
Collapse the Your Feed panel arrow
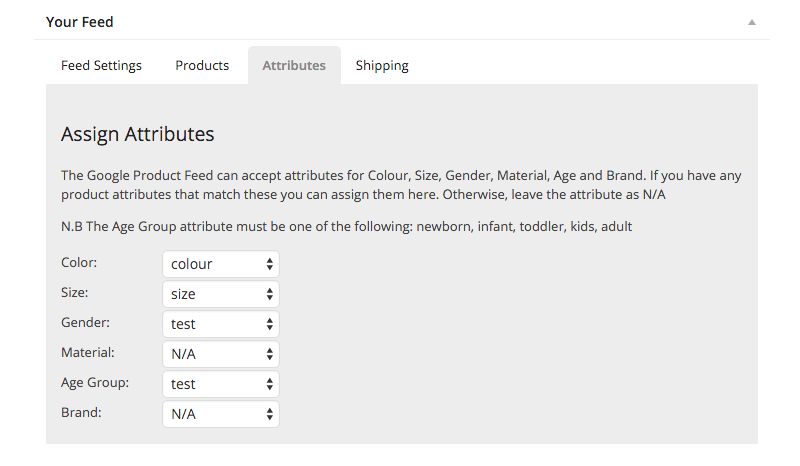click(x=752, y=22)
